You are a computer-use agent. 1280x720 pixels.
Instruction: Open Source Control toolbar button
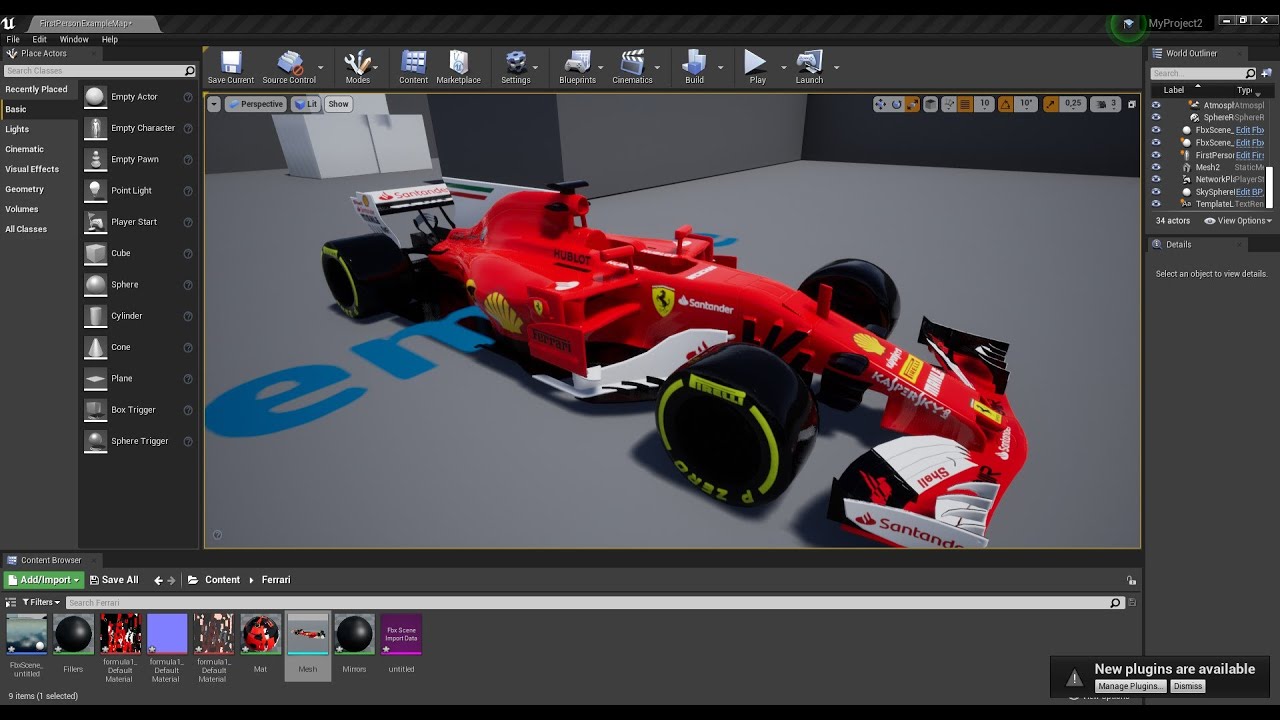[289, 68]
